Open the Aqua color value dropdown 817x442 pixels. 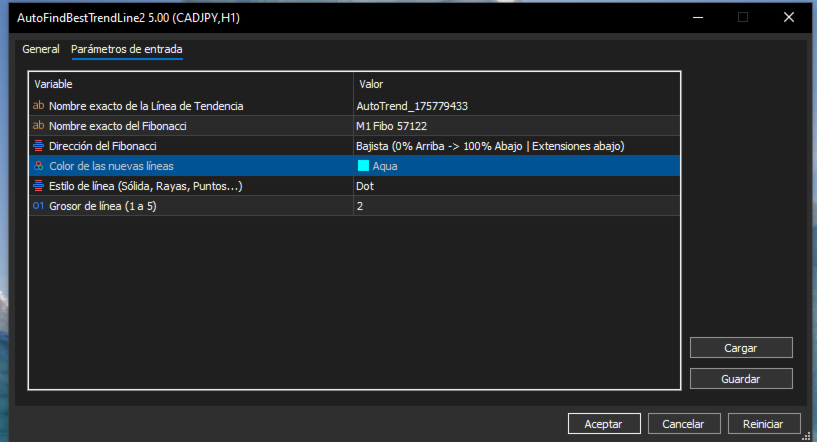(516, 166)
